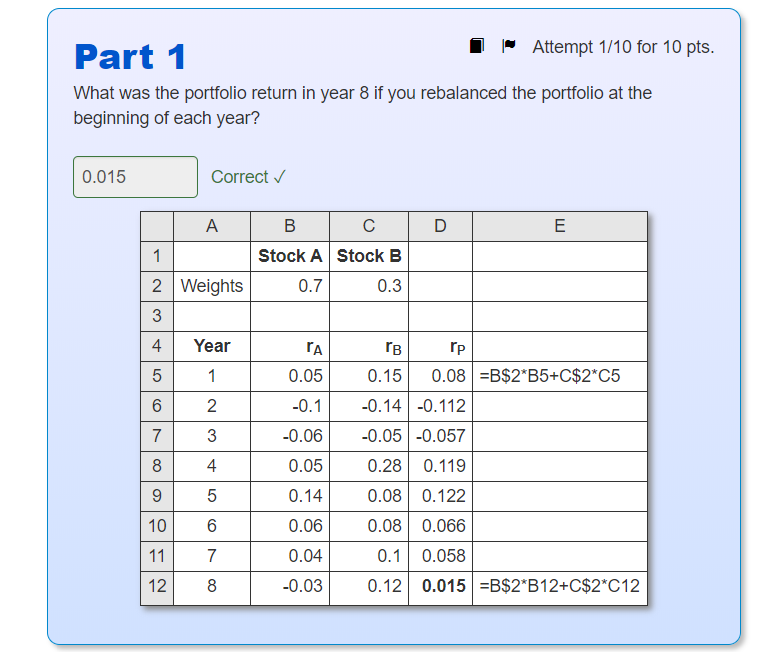Select column header A

pyautogui.click(x=212, y=226)
